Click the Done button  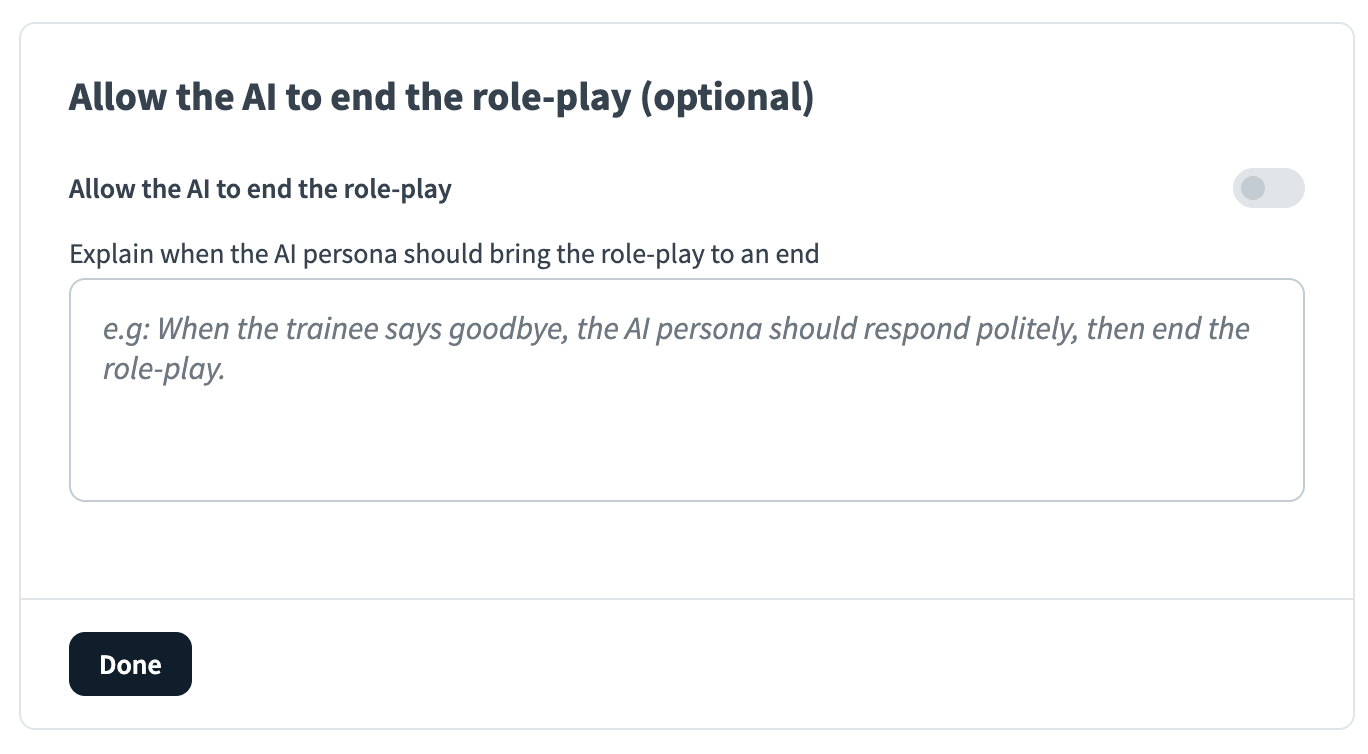130,664
